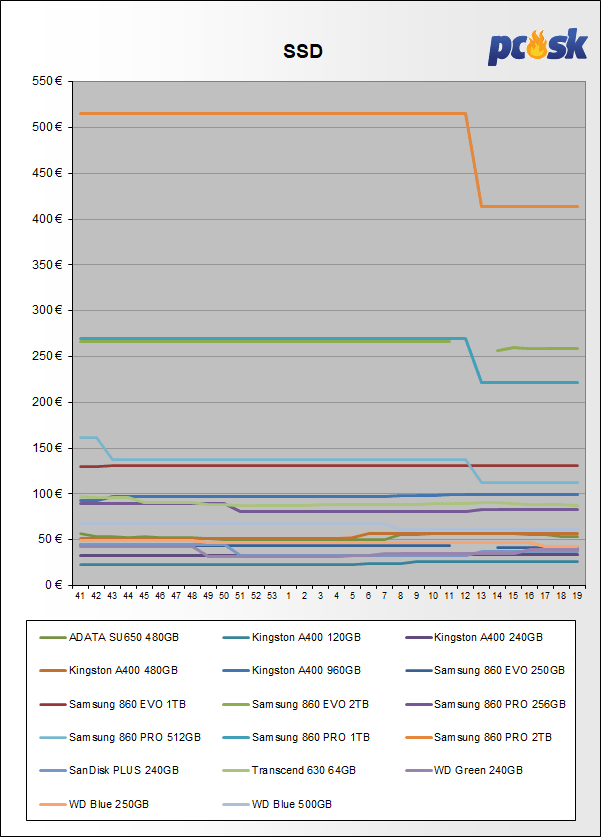Image resolution: width=601 pixels, height=837 pixels.
Task: Select WD Green 240GB legend entry
Action: coord(464,771)
